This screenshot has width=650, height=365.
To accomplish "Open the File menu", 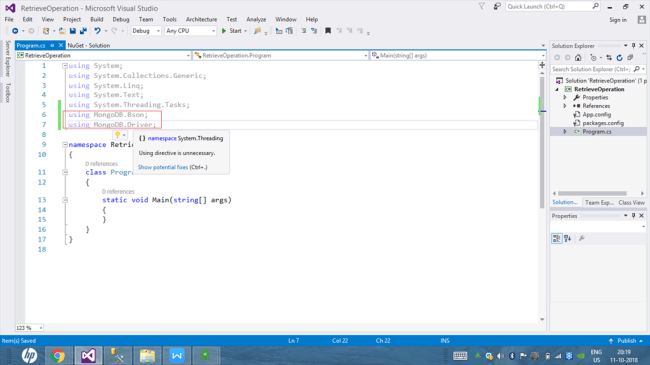I will click(x=9, y=19).
